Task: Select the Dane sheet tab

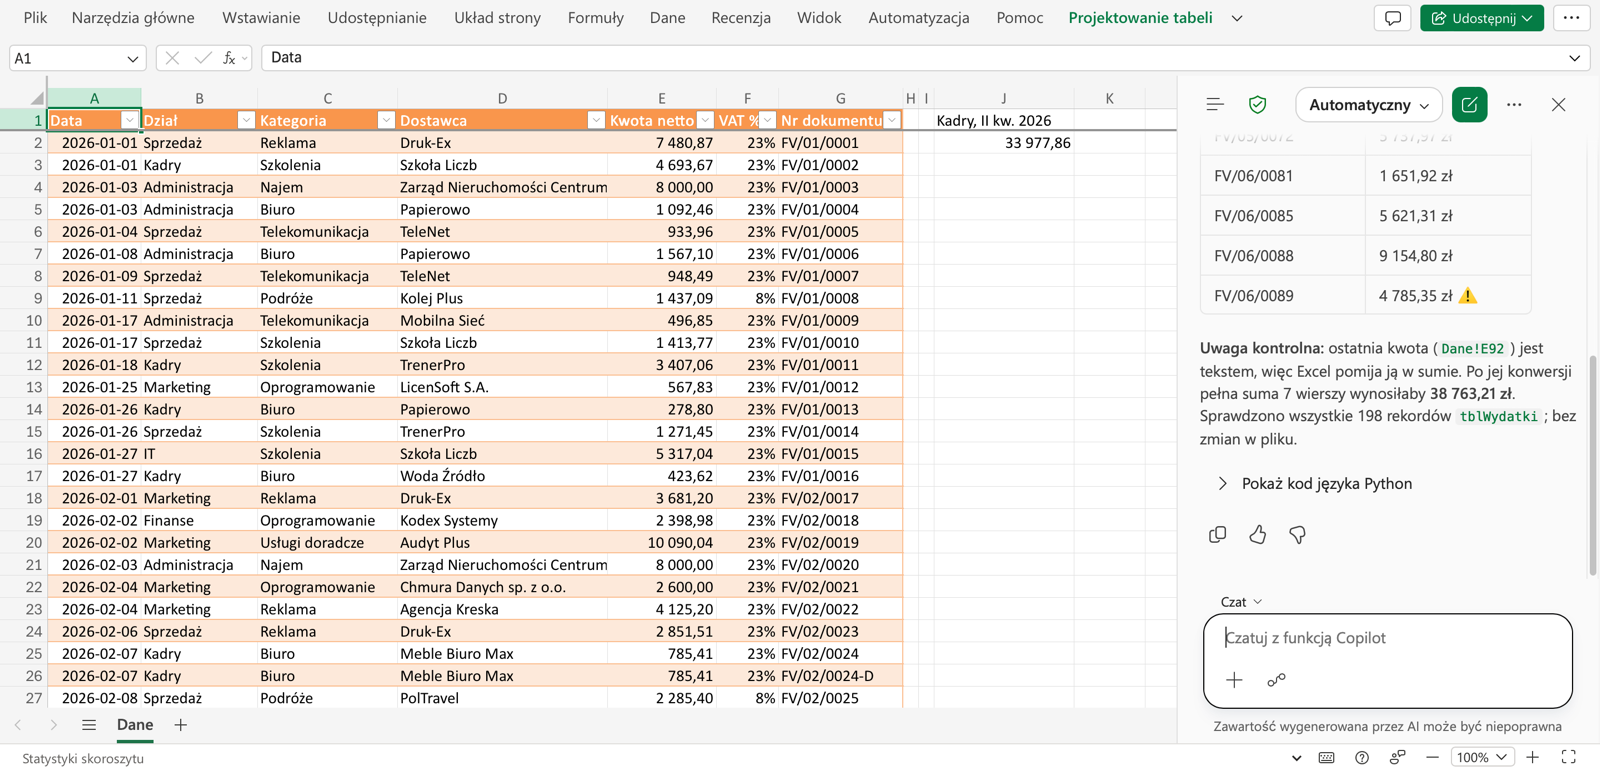Action: pyautogui.click(x=135, y=725)
